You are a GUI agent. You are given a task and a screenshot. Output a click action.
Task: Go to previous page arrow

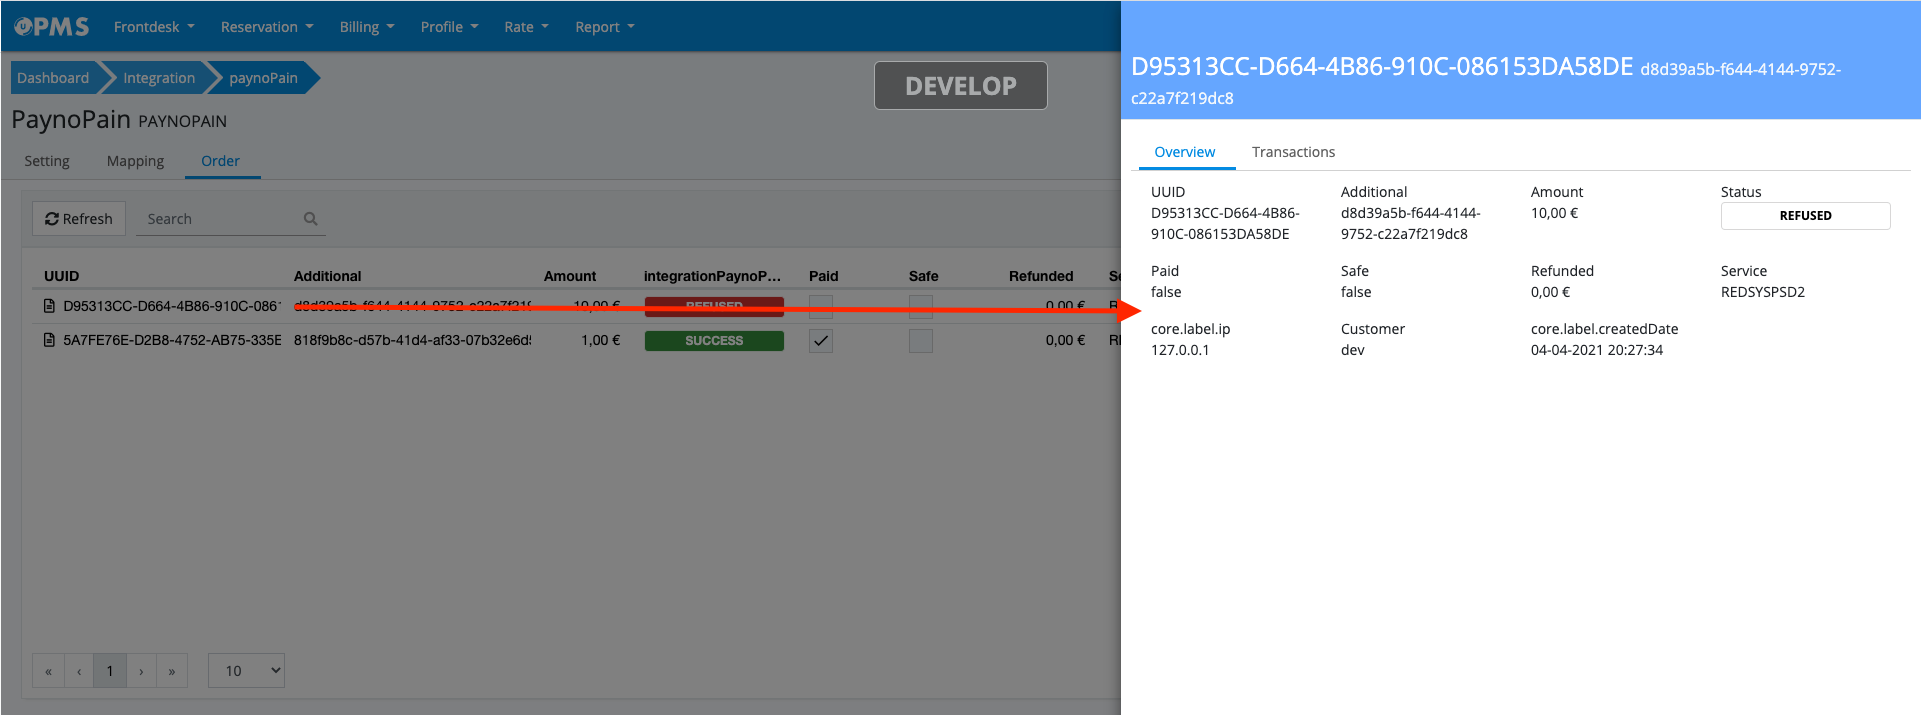pos(79,671)
